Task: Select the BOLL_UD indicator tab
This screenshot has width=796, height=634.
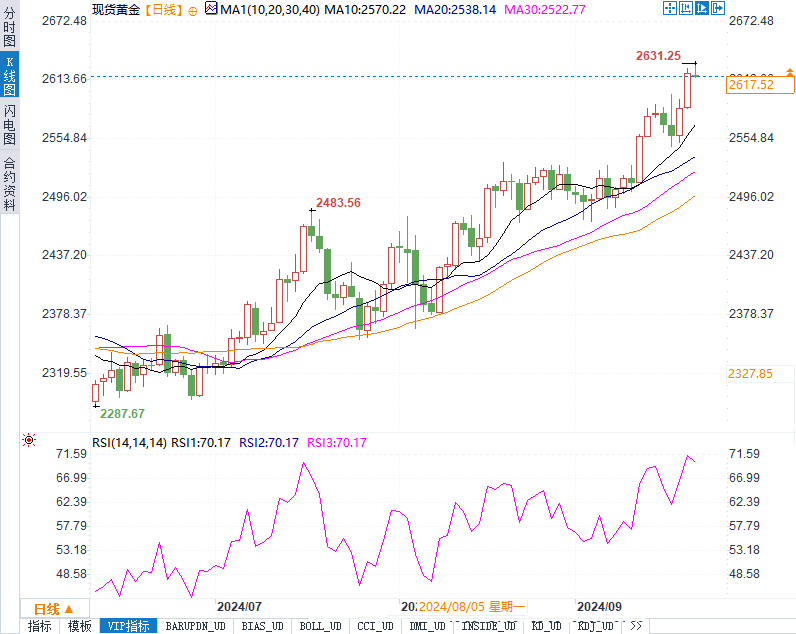Action: tap(320, 626)
